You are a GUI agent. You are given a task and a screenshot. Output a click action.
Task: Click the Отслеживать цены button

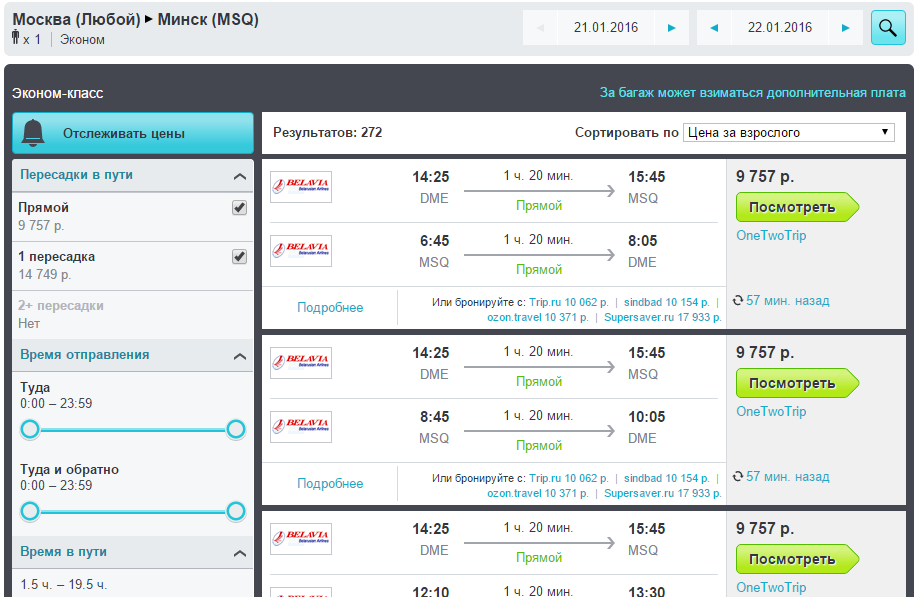click(133, 133)
